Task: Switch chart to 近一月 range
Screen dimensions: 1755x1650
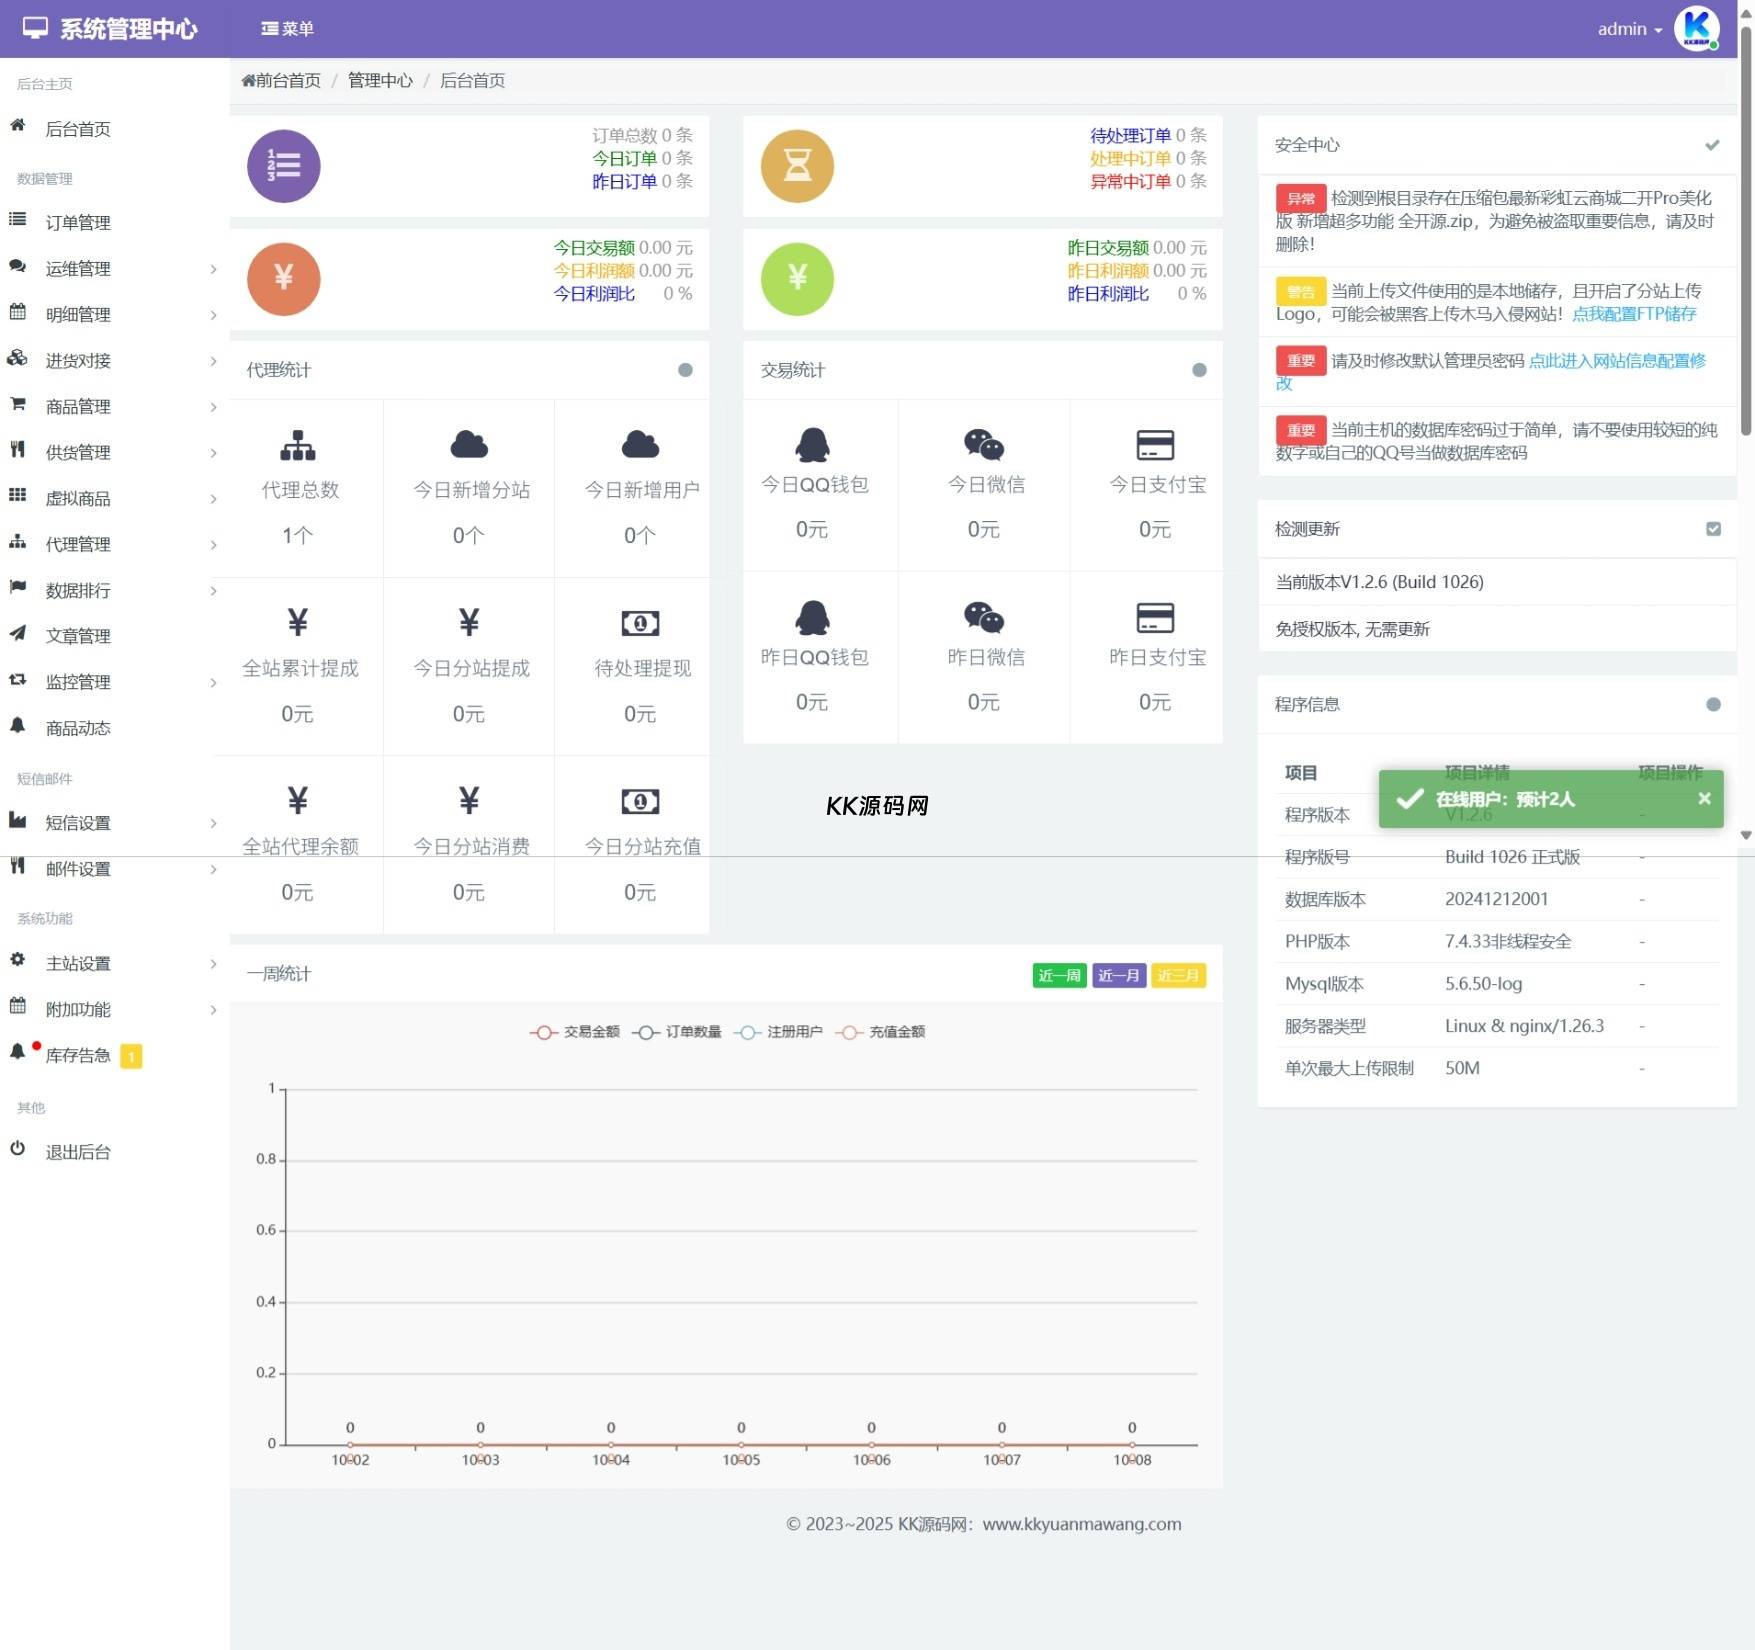Action: point(1118,975)
